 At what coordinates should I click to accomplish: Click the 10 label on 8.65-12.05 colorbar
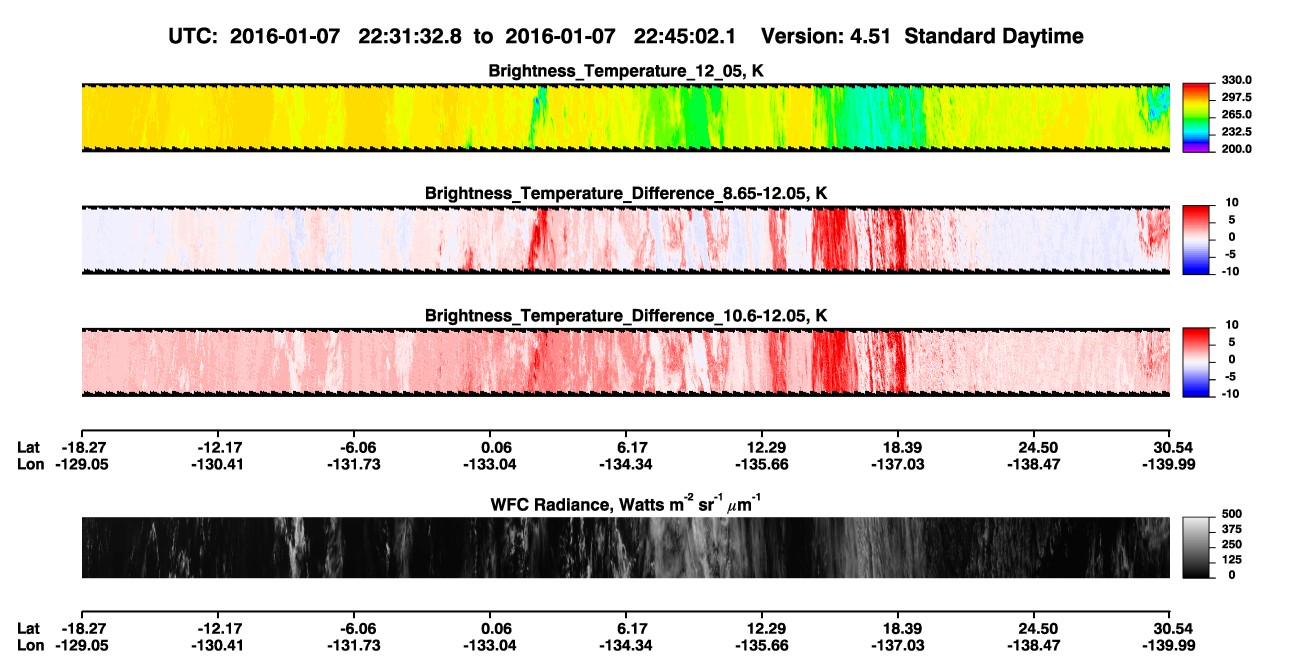(x=1233, y=203)
